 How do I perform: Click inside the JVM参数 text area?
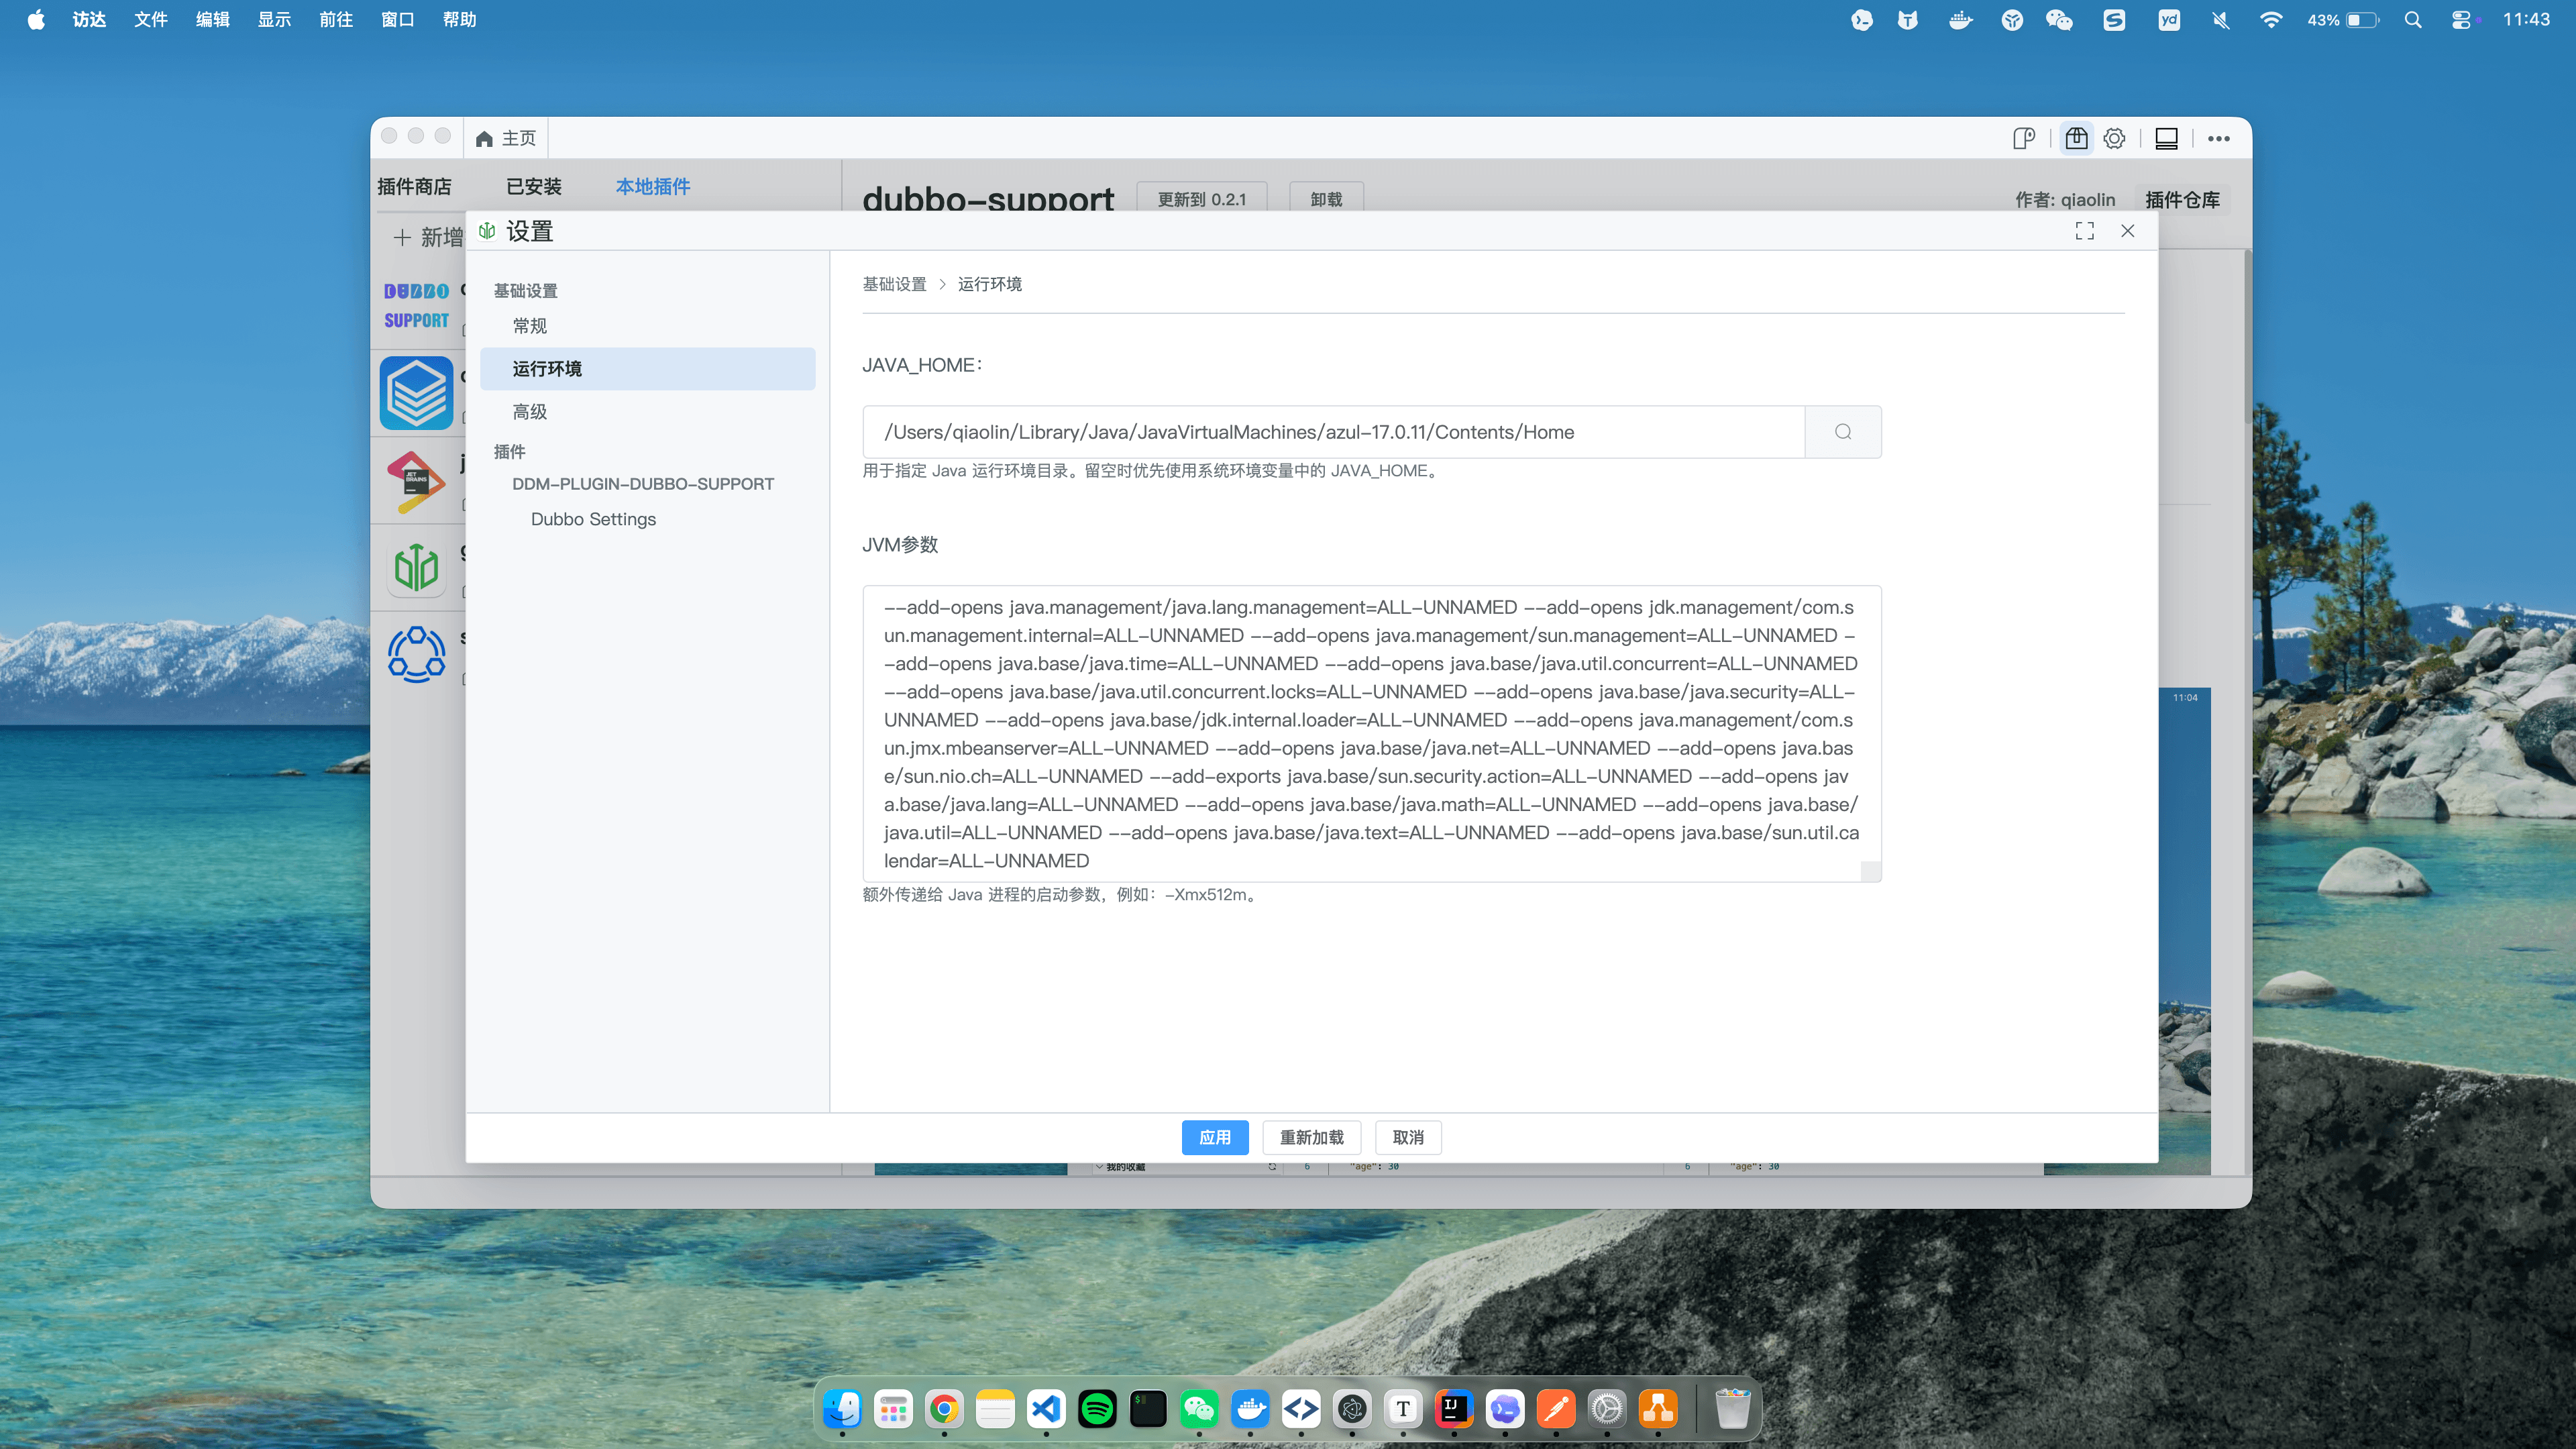pos(1372,734)
